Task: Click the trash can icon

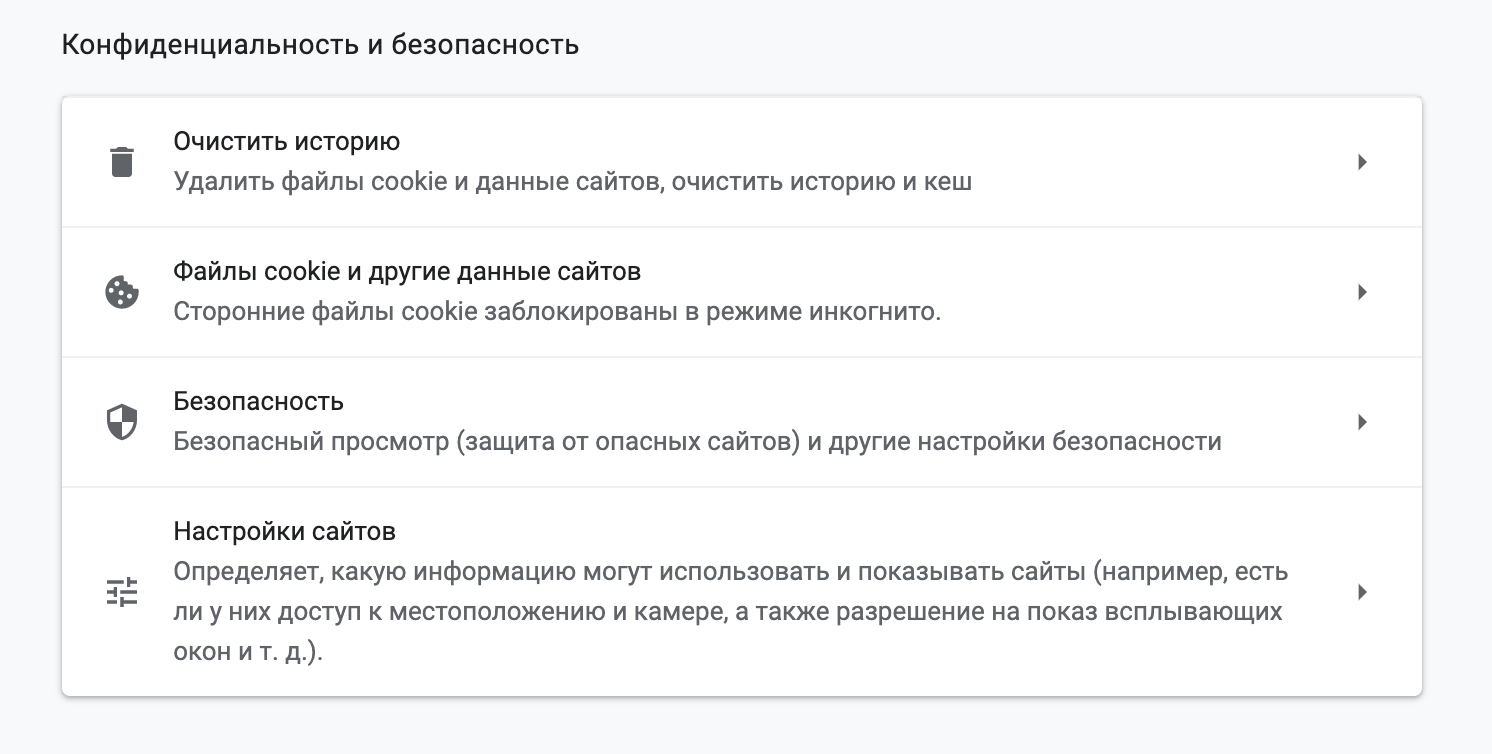Action: click(x=121, y=162)
